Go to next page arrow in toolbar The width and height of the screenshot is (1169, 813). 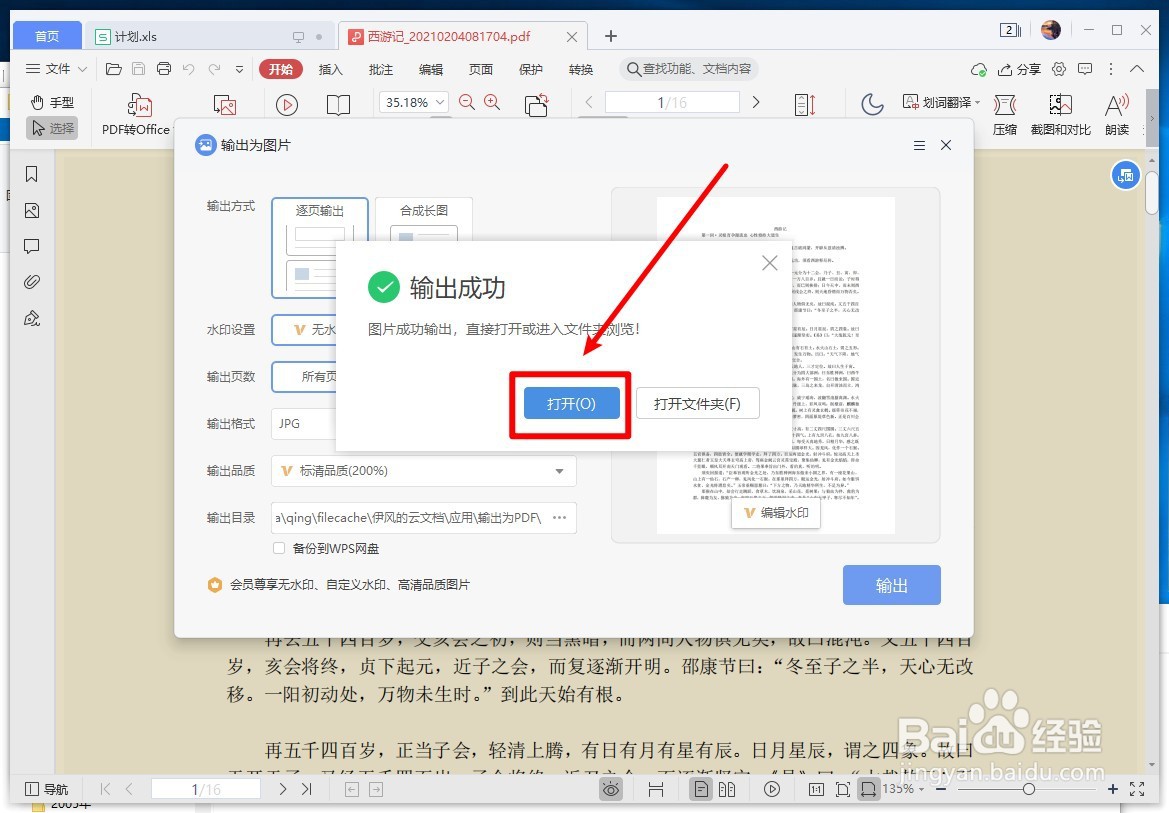click(756, 102)
